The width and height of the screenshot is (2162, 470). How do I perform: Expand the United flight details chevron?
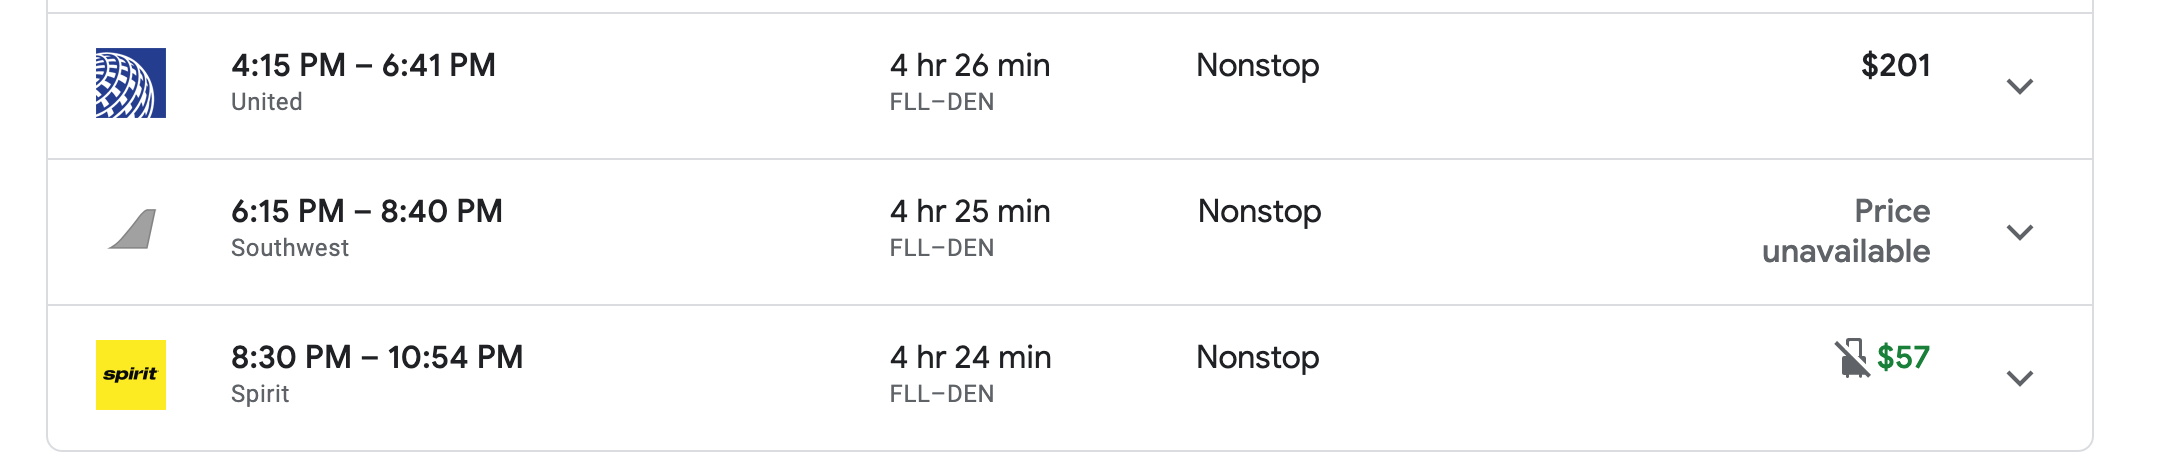tap(2019, 87)
